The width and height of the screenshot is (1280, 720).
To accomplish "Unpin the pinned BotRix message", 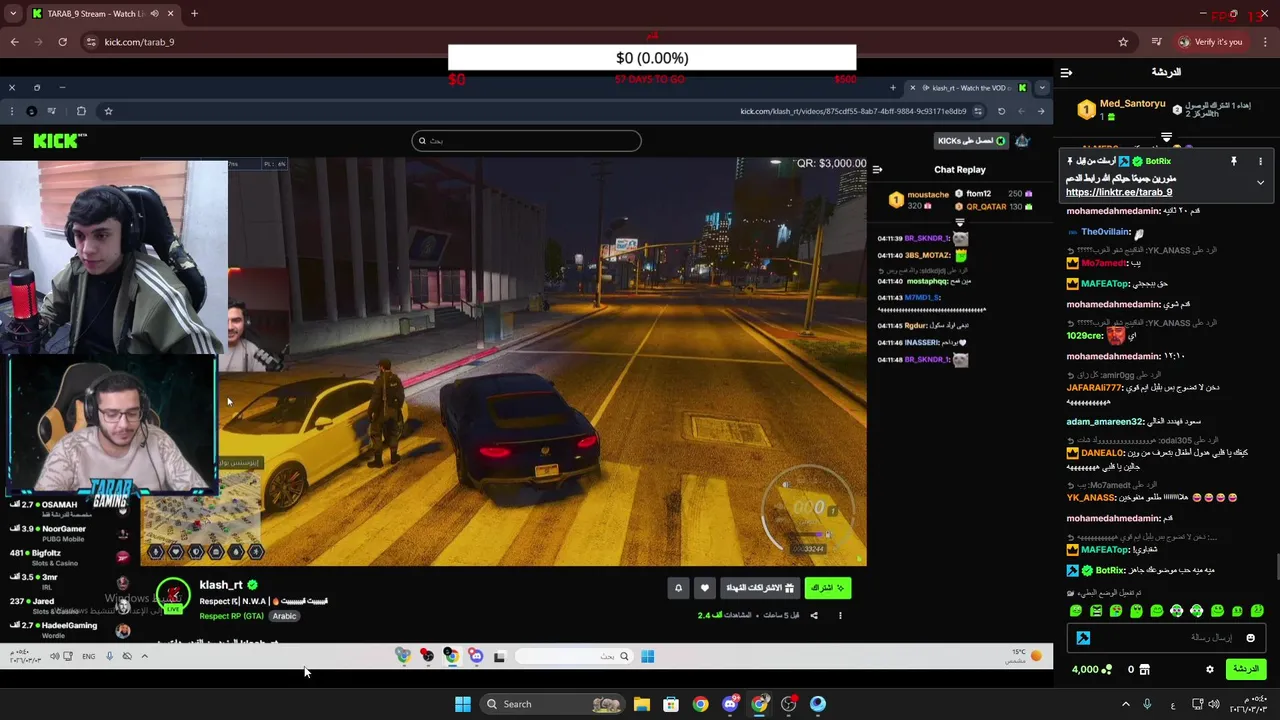I will click(1233, 161).
